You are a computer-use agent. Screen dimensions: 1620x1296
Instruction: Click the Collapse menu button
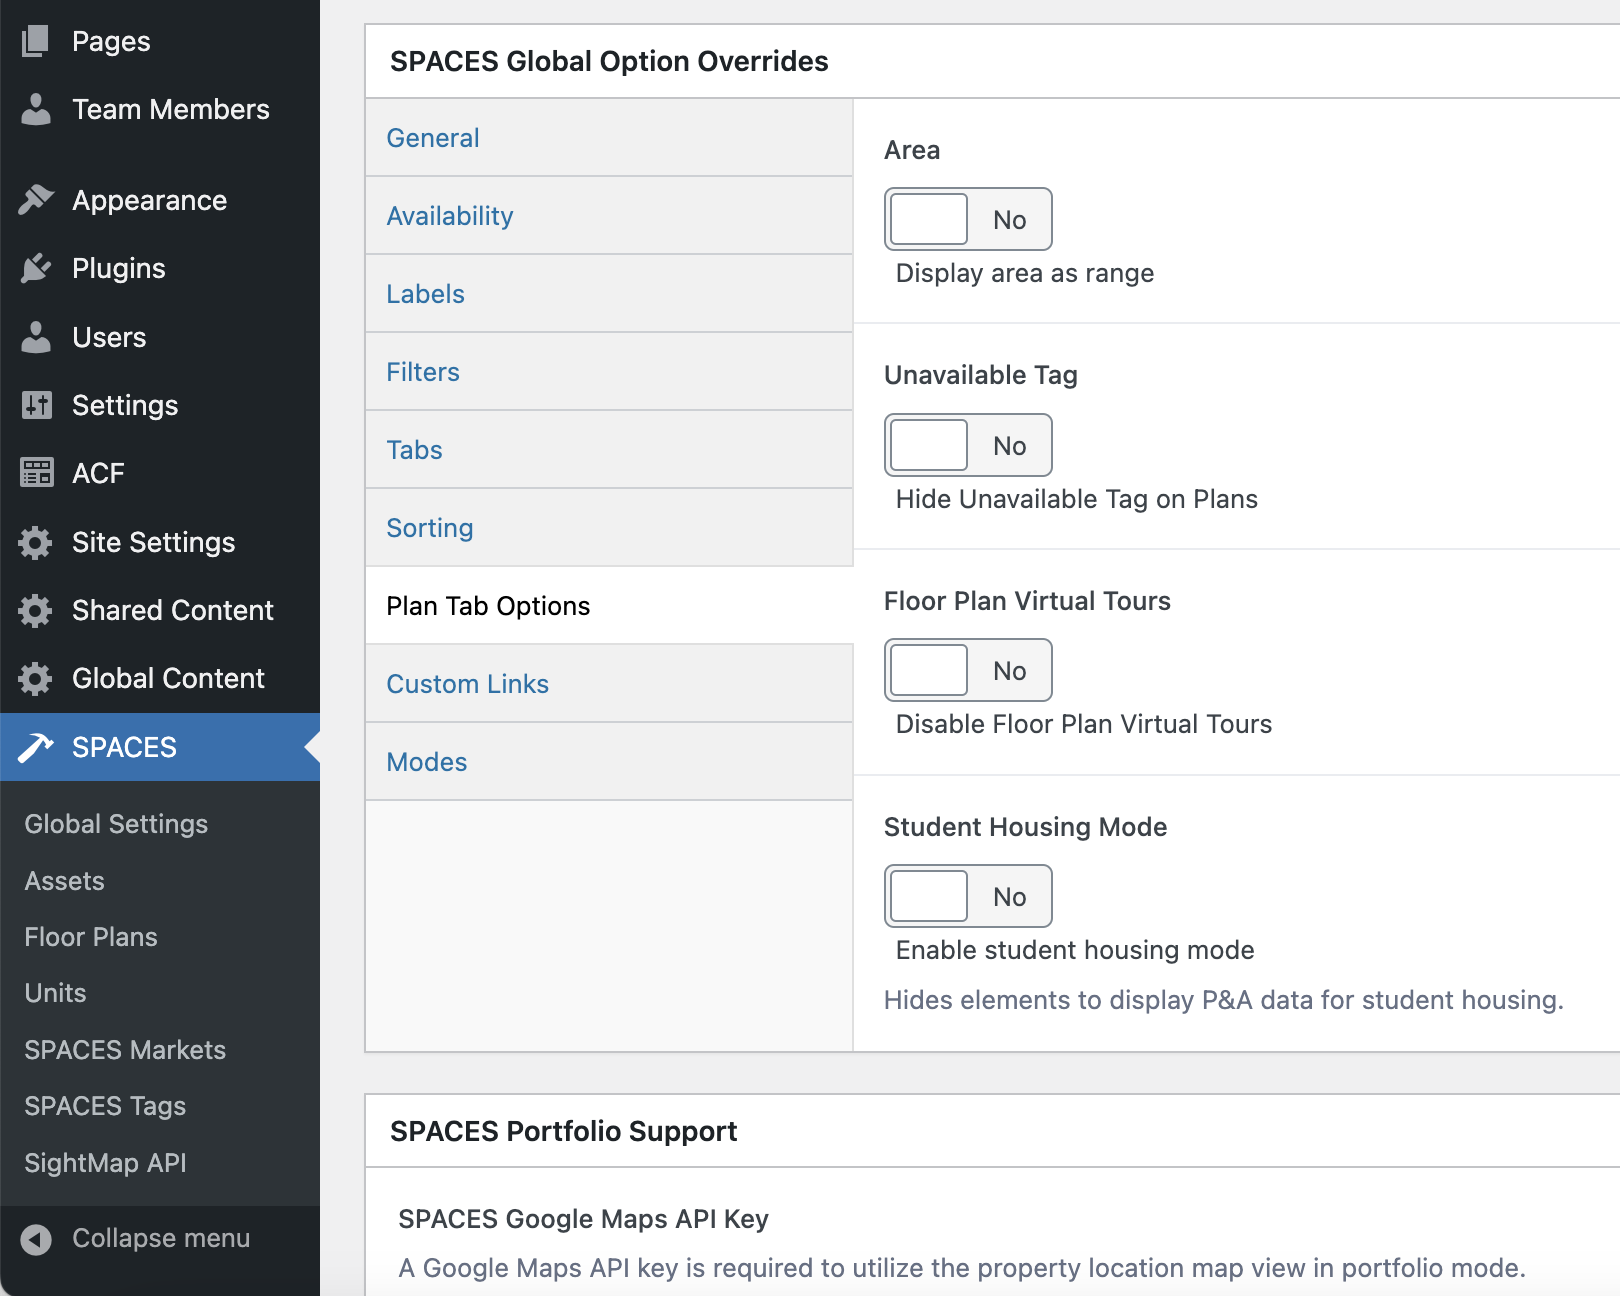160,1239
